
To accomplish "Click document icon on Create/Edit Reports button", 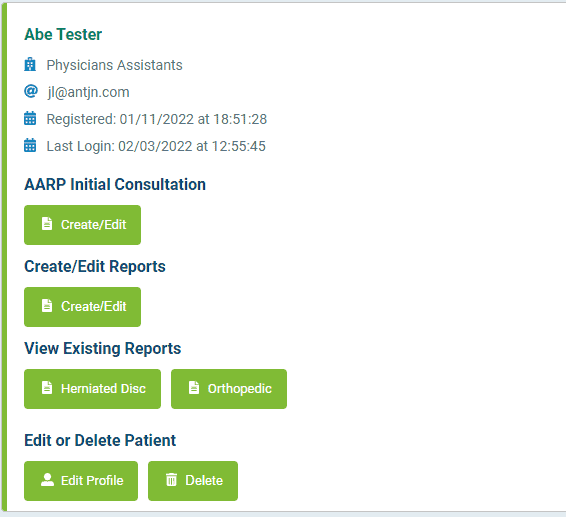I will point(47,306).
